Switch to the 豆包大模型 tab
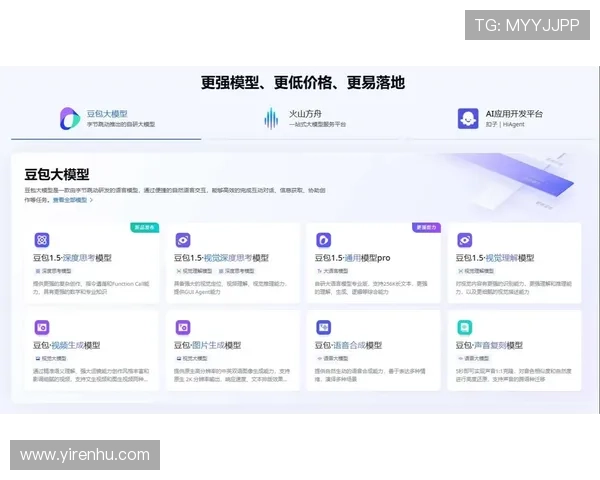This screenshot has width=600, height=480. [x=106, y=119]
